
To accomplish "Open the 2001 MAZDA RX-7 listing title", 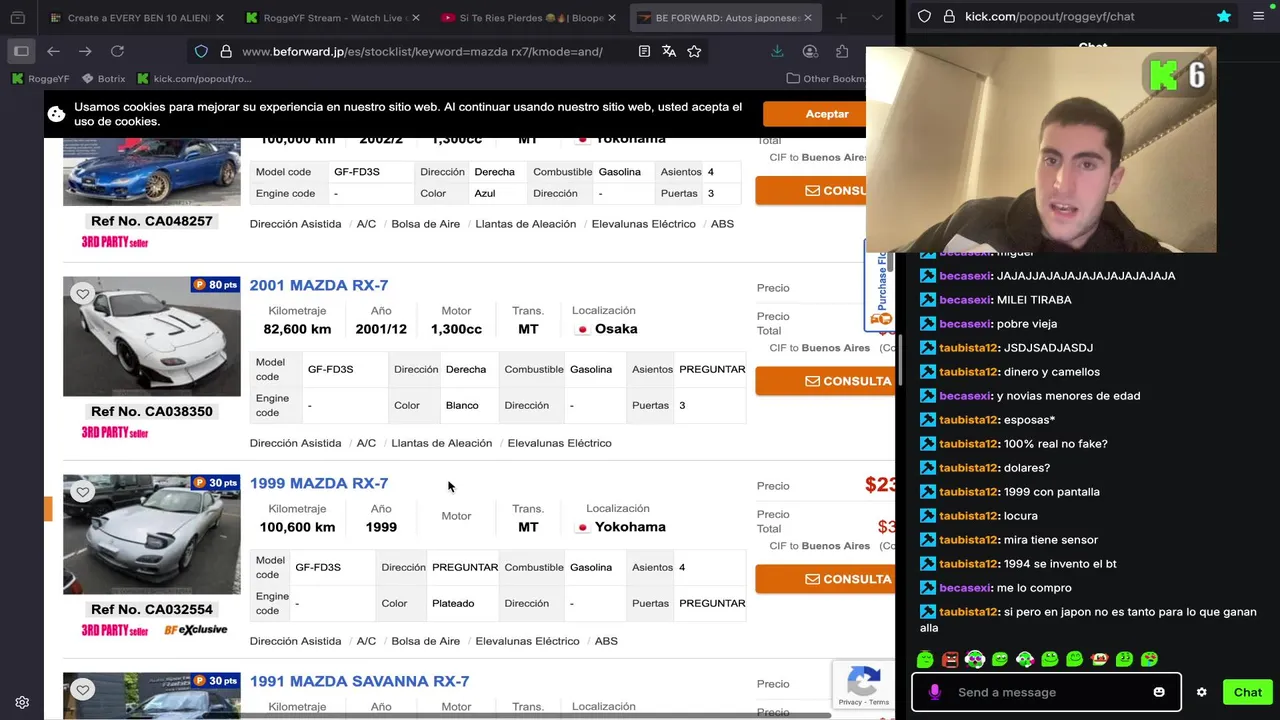I will pos(318,285).
